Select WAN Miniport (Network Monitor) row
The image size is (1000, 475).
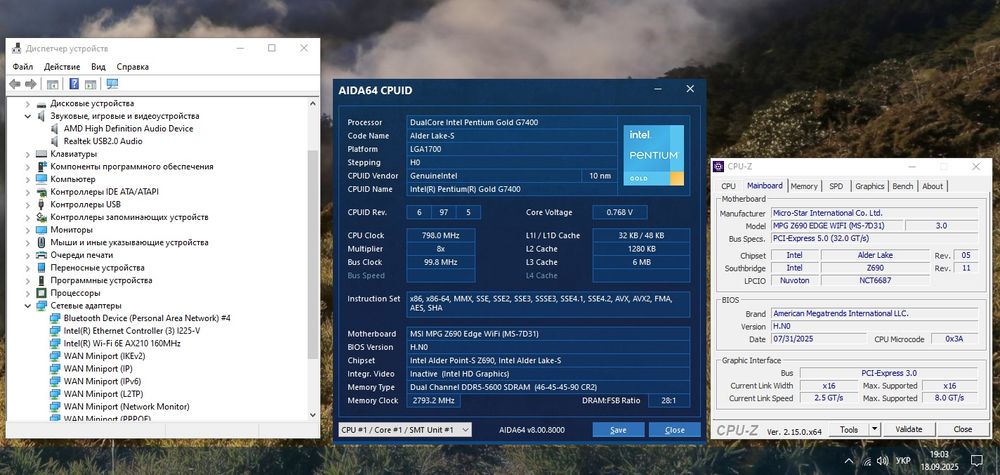126,407
